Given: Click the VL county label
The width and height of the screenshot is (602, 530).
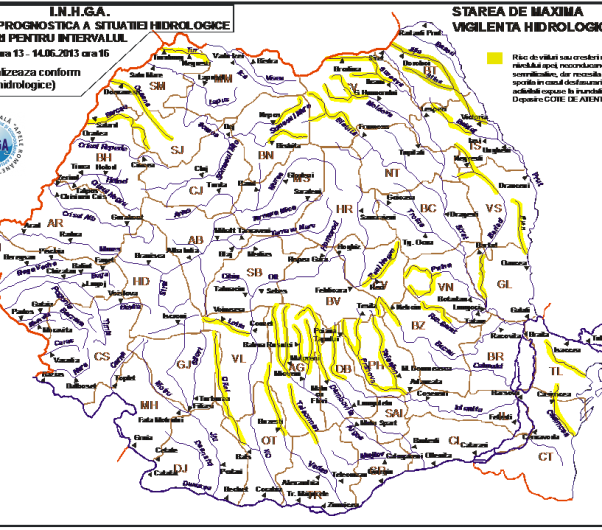Looking at the screenshot, I should [x=239, y=357].
